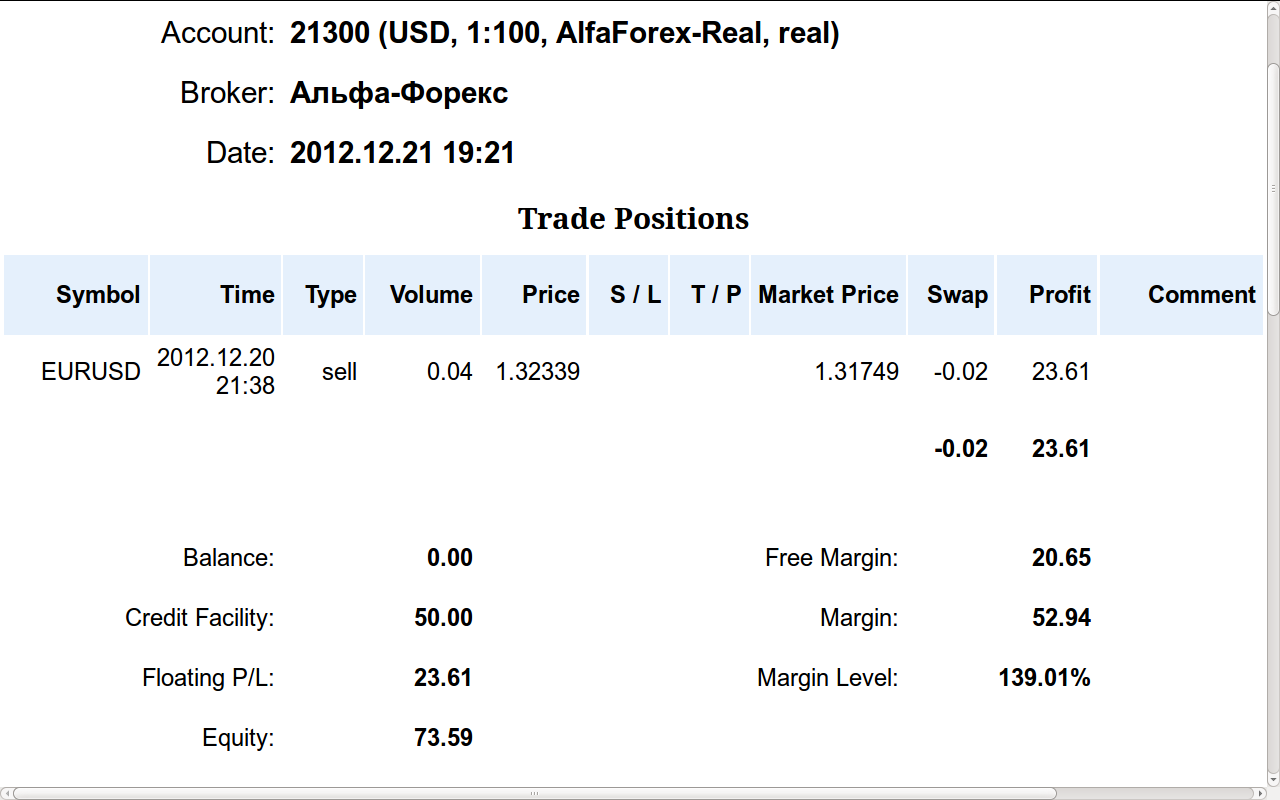
Task: Select the EURUSD symbol cell
Action: pyautogui.click(x=91, y=372)
